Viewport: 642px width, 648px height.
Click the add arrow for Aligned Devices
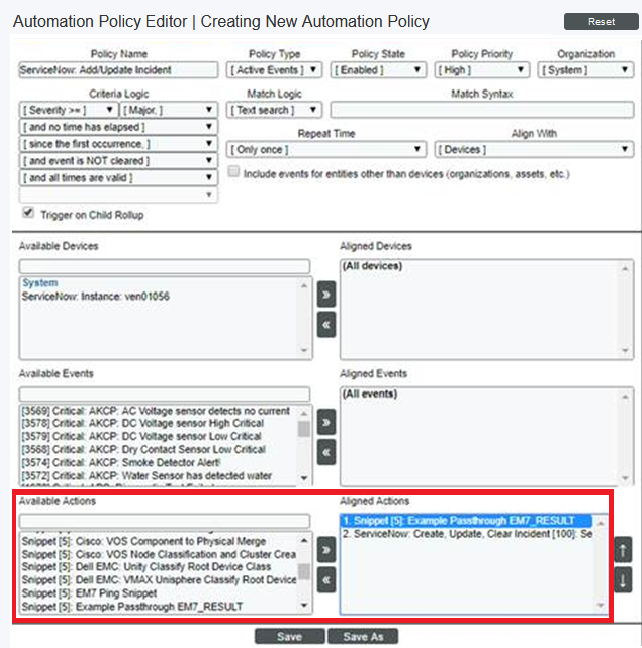[x=326, y=295]
